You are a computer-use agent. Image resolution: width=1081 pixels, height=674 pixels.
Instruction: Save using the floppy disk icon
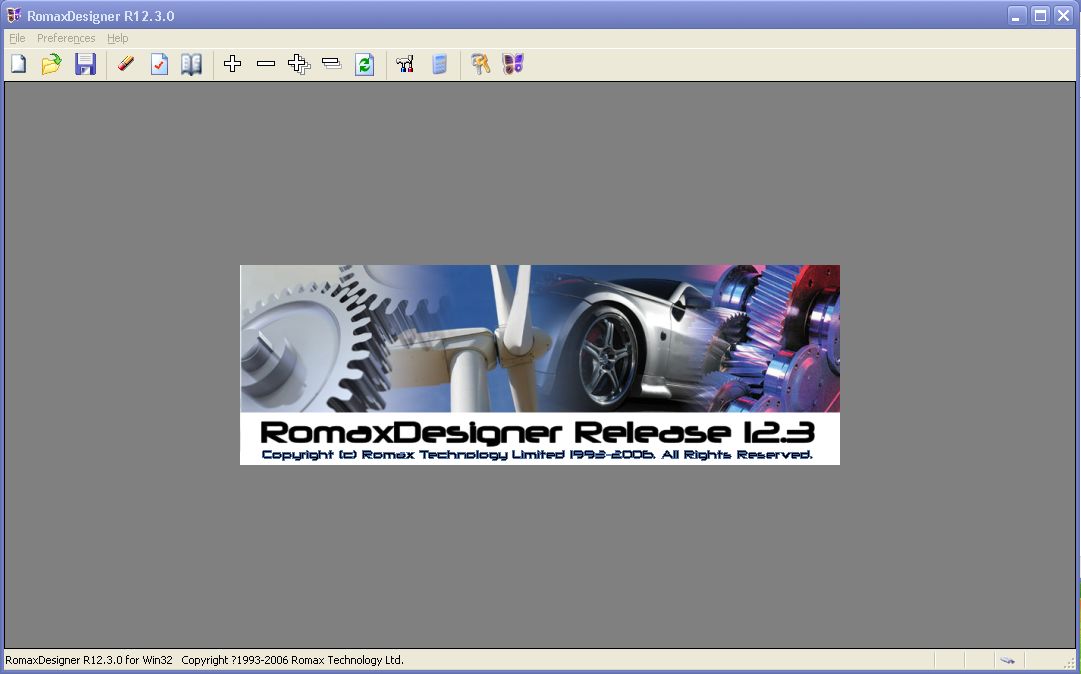[85, 65]
